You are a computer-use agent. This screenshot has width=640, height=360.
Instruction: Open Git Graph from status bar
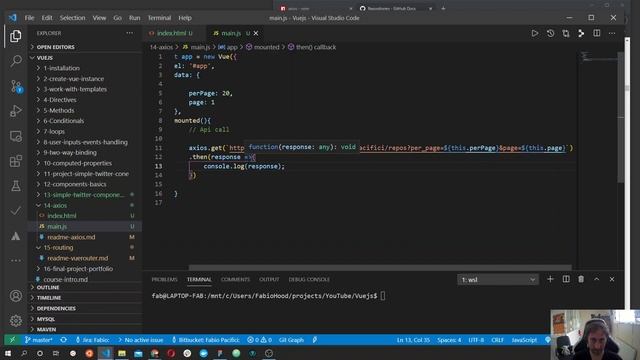(x=291, y=340)
